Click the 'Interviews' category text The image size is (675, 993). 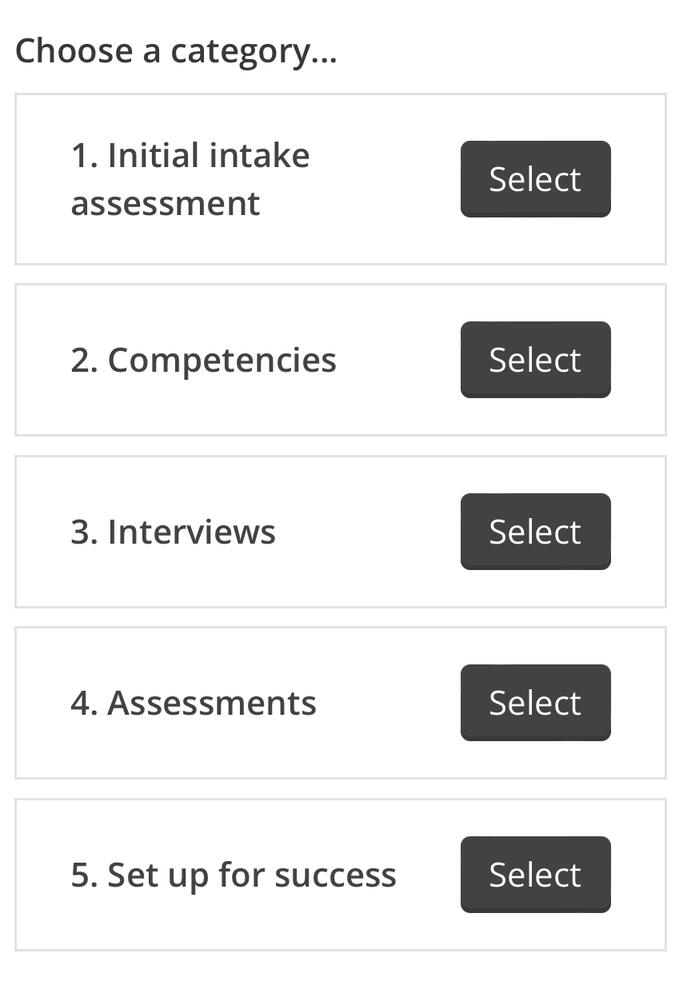point(172,531)
